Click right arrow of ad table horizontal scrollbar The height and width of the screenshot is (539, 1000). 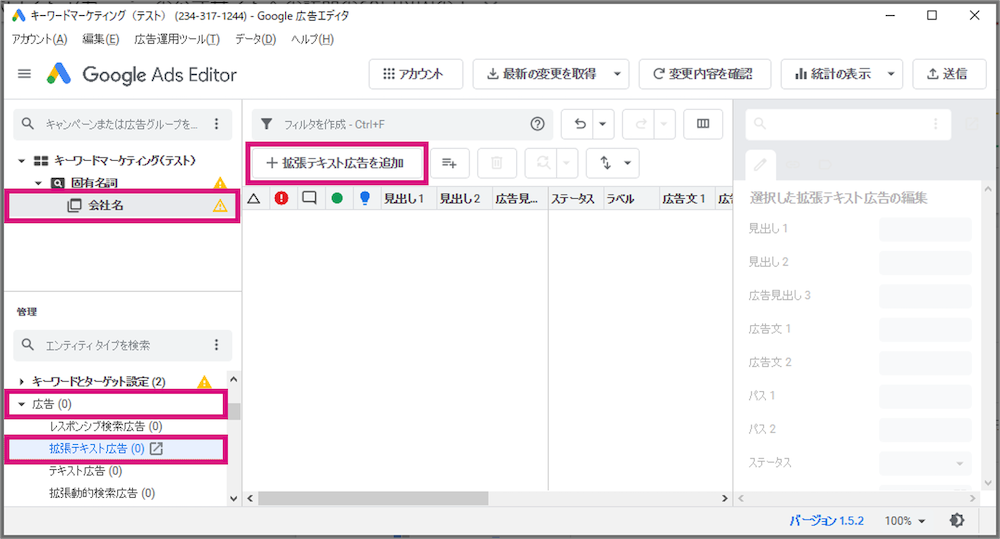coord(724,498)
